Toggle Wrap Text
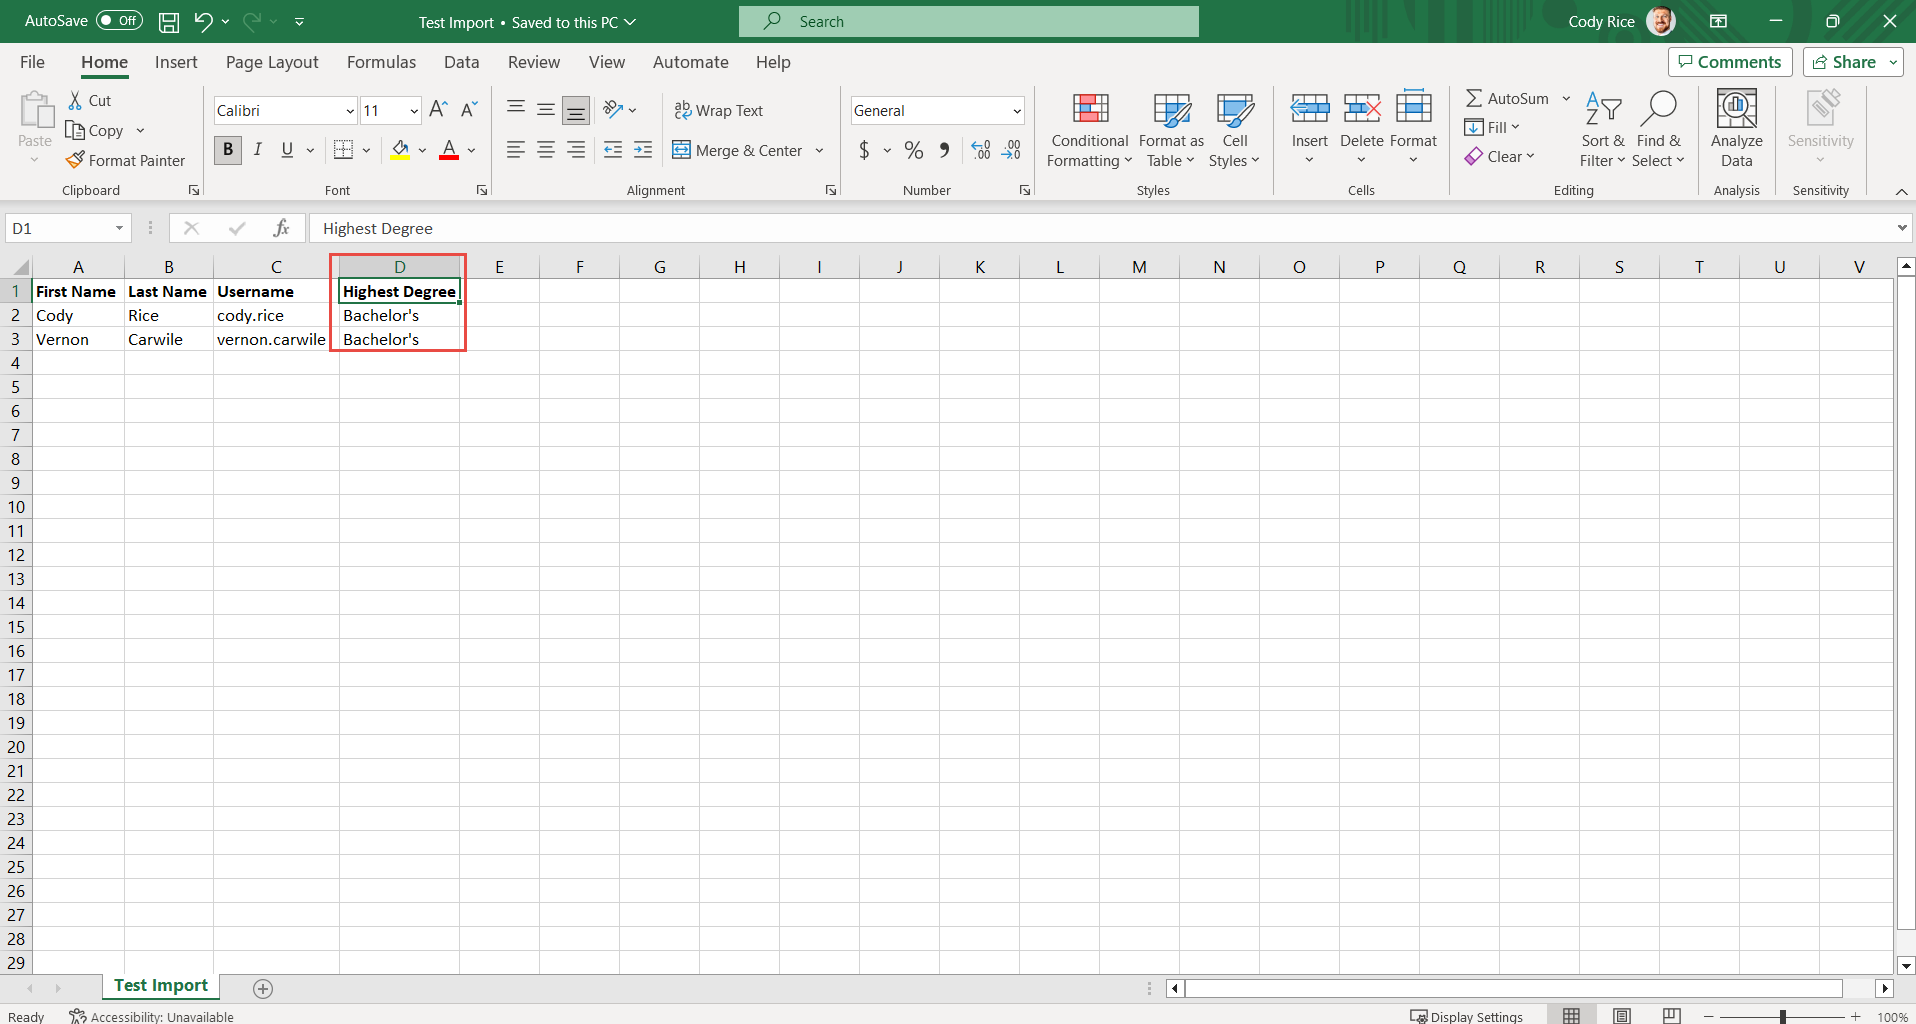 point(719,110)
